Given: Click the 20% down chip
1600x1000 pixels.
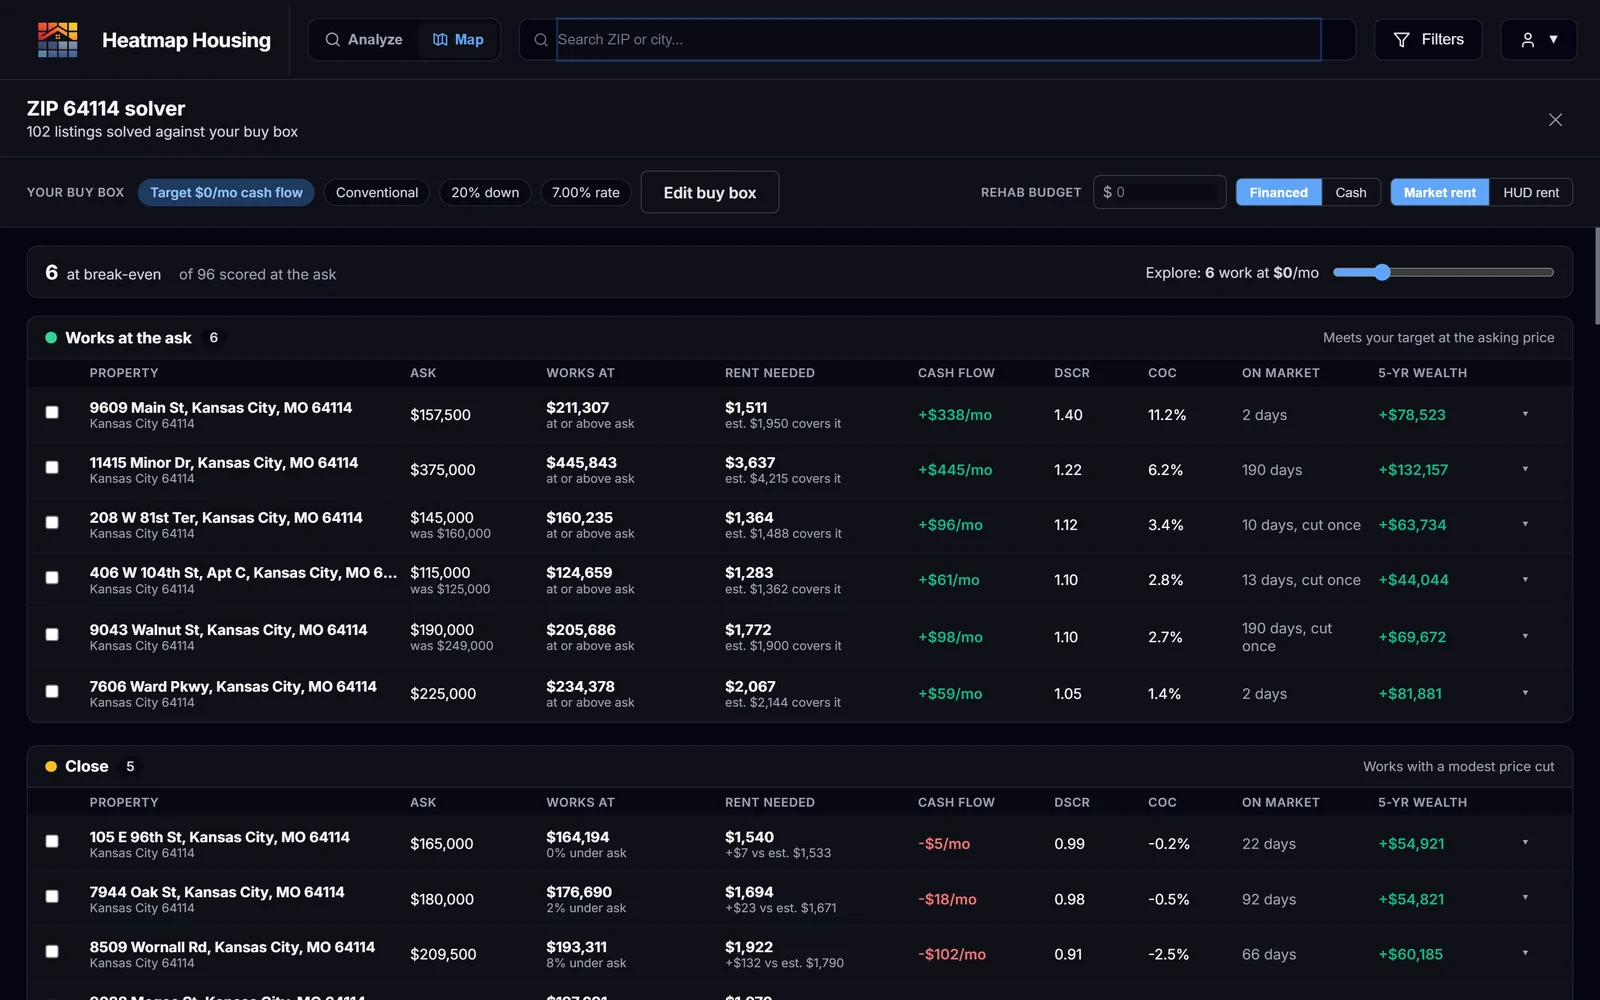Looking at the screenshot, I should pos(485,193).
